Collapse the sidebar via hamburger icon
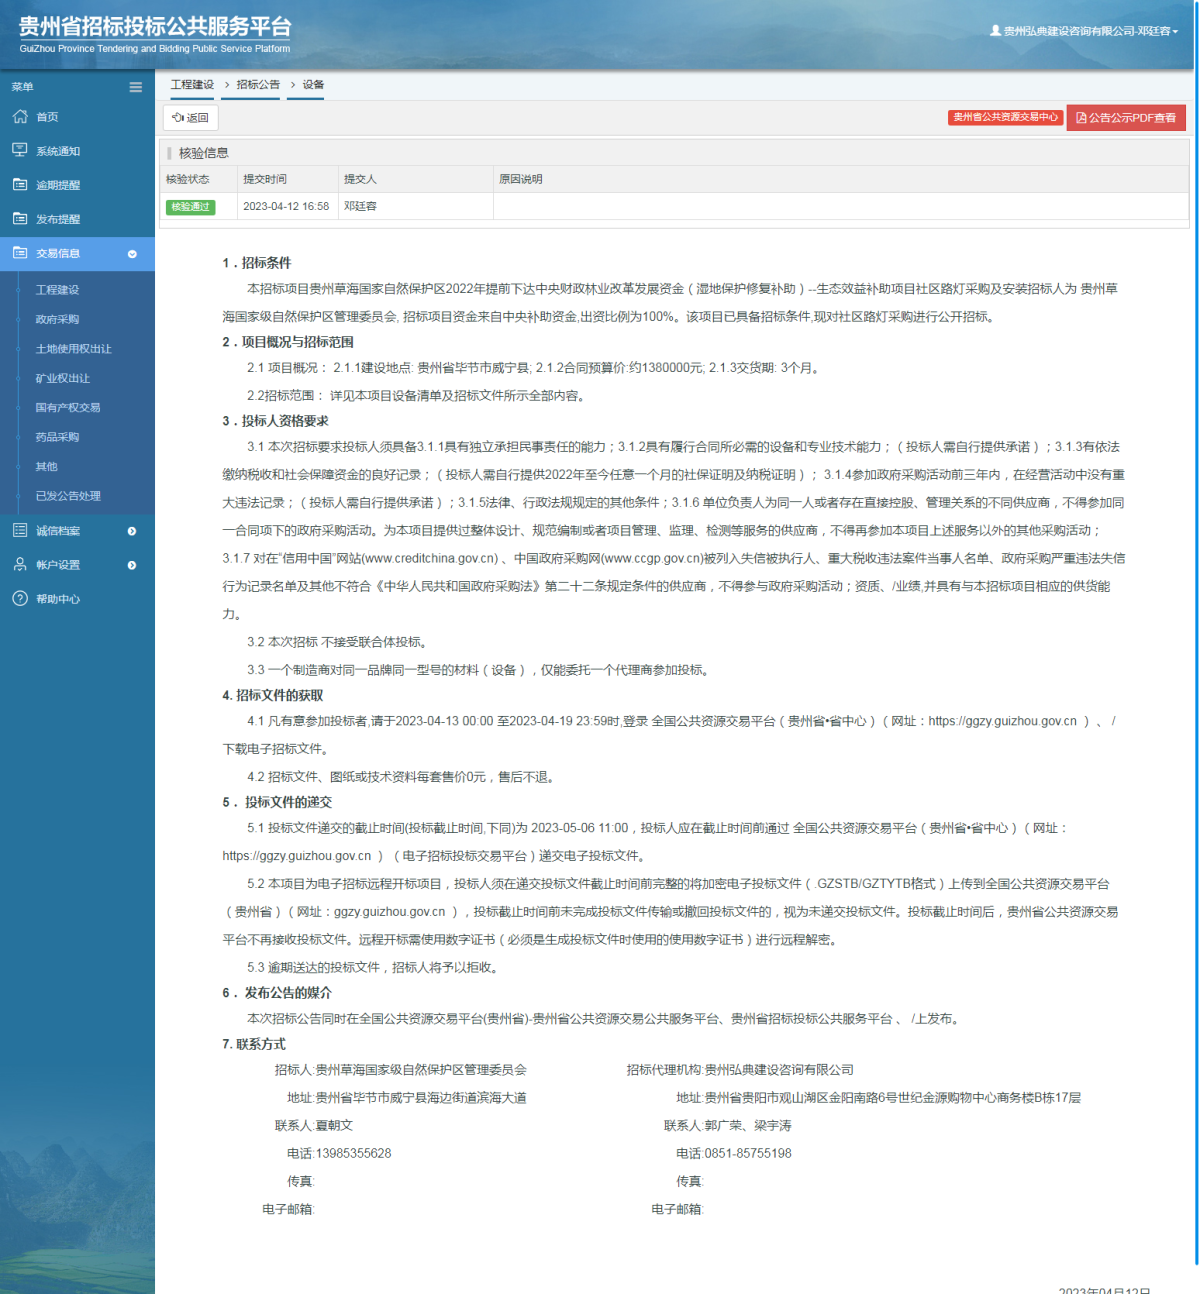Image resolution: width=1200 pixels, height=1294 pixels. tap(135, 87)
